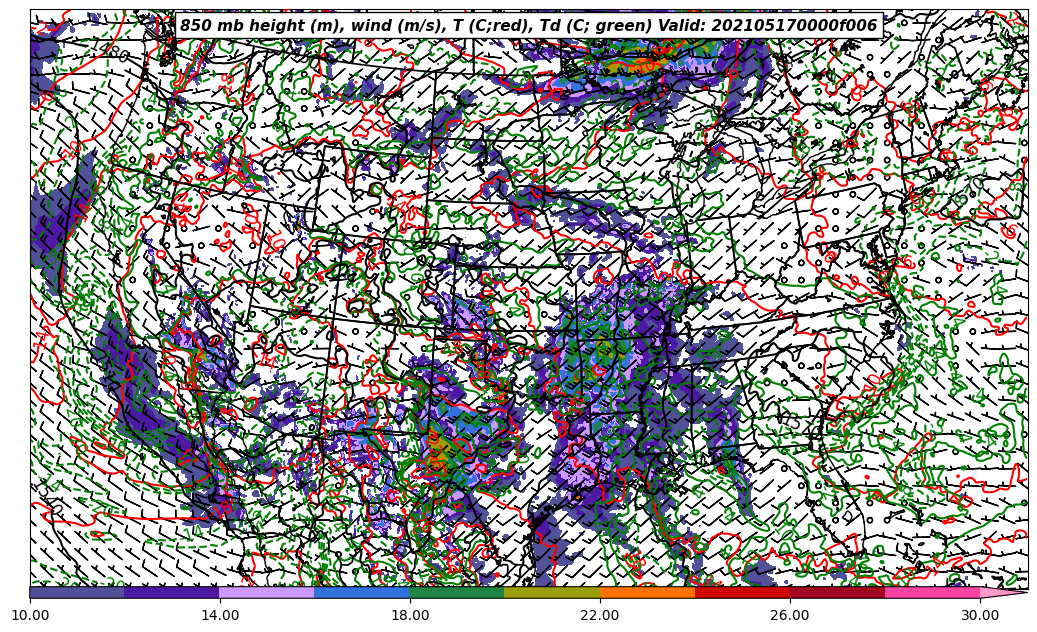The image size is (1037, 632).
Task: Click the 30.00 colorbar tick label
Action: tap(980, 615)
